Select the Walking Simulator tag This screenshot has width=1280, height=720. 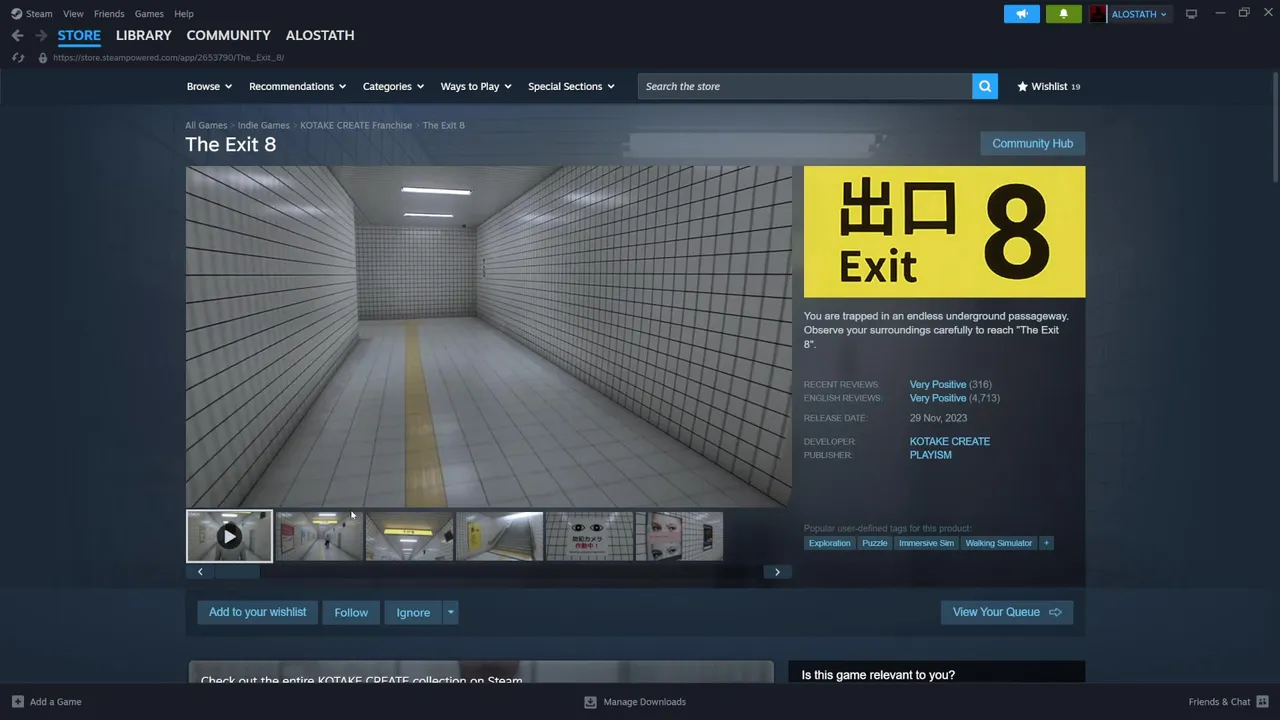pyautogui.click(x=999, y=543)
